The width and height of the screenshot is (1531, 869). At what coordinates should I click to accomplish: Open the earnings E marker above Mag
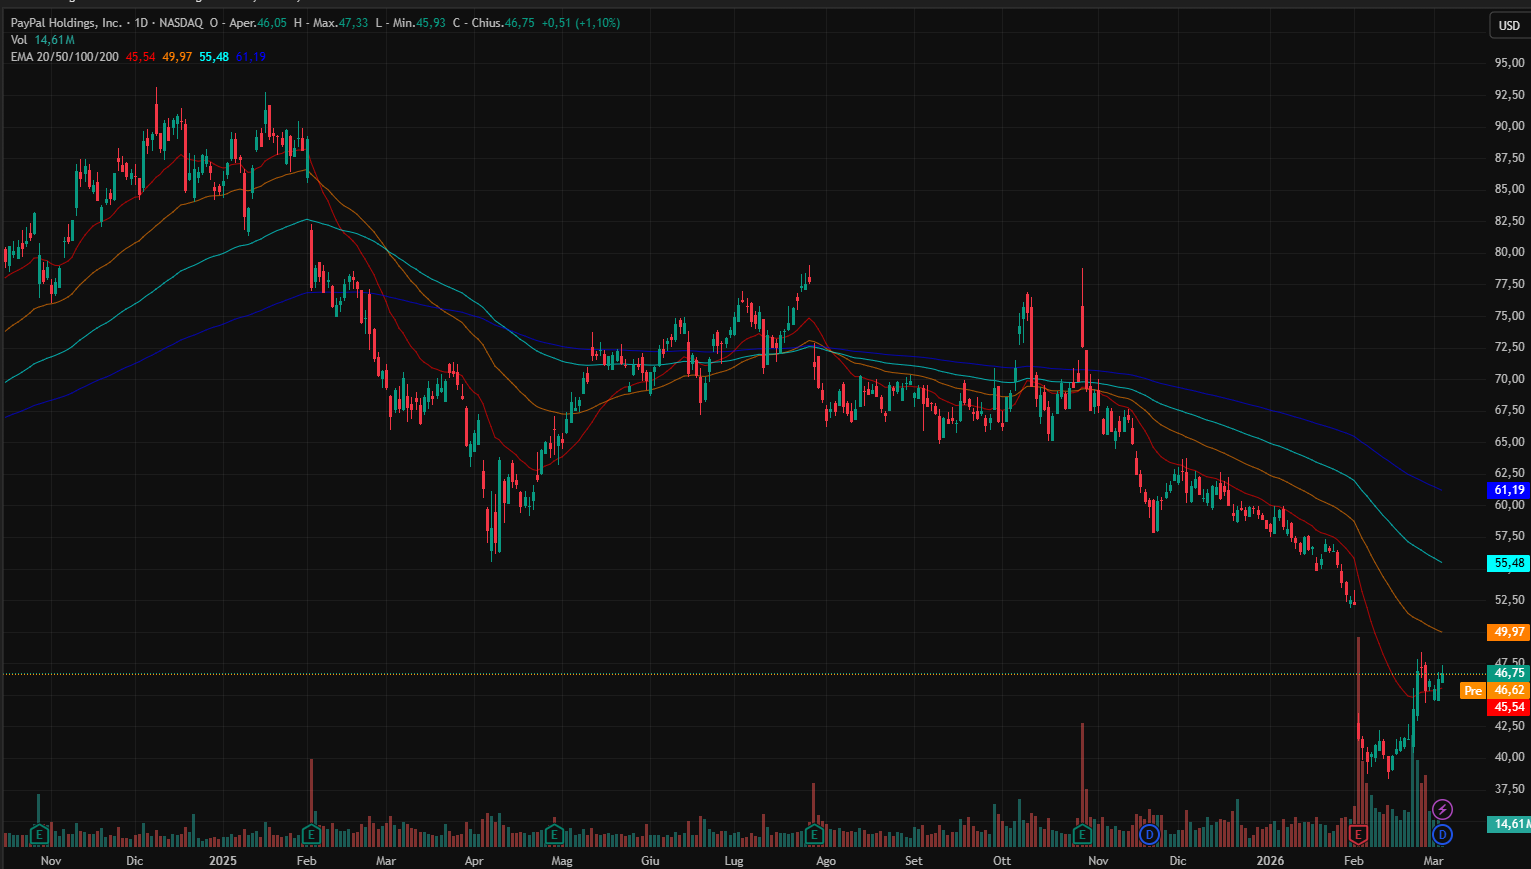pyautogui.click(x=554, y=834)
